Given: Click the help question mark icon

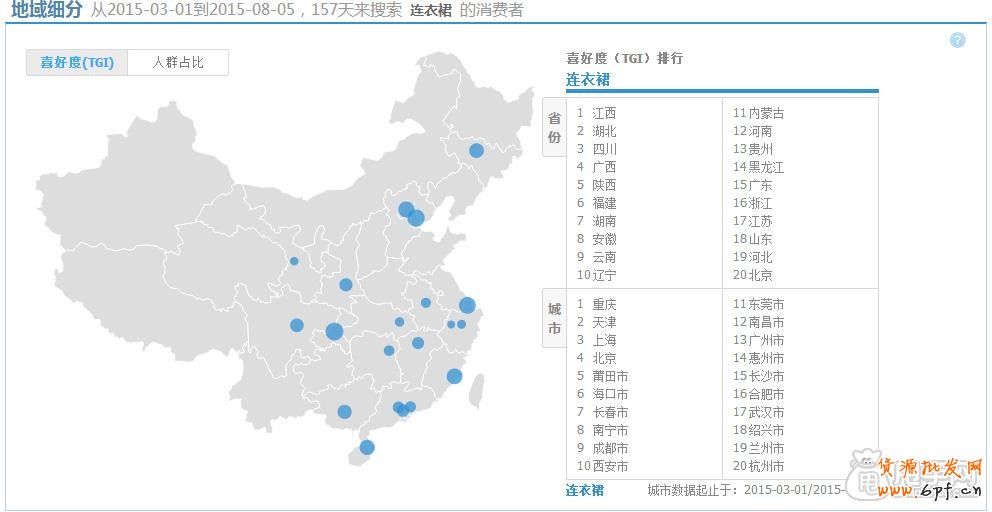Looking at the screenshot, I should (x=957, y=40).
